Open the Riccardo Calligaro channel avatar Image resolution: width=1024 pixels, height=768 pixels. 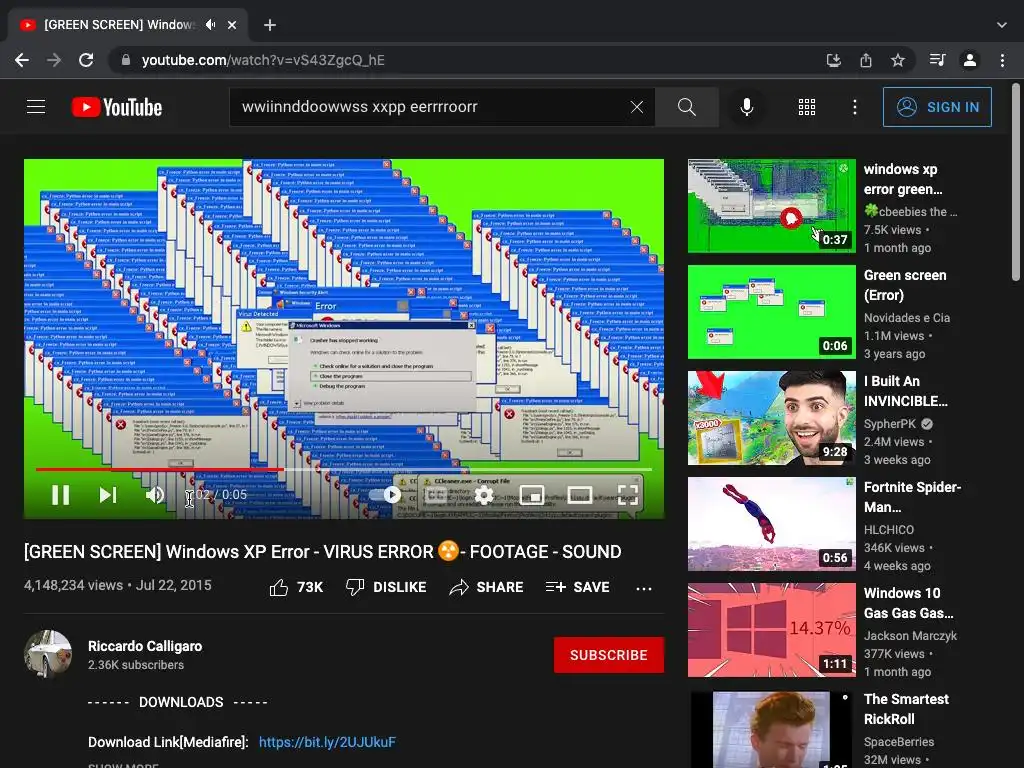tap(48, 654)
